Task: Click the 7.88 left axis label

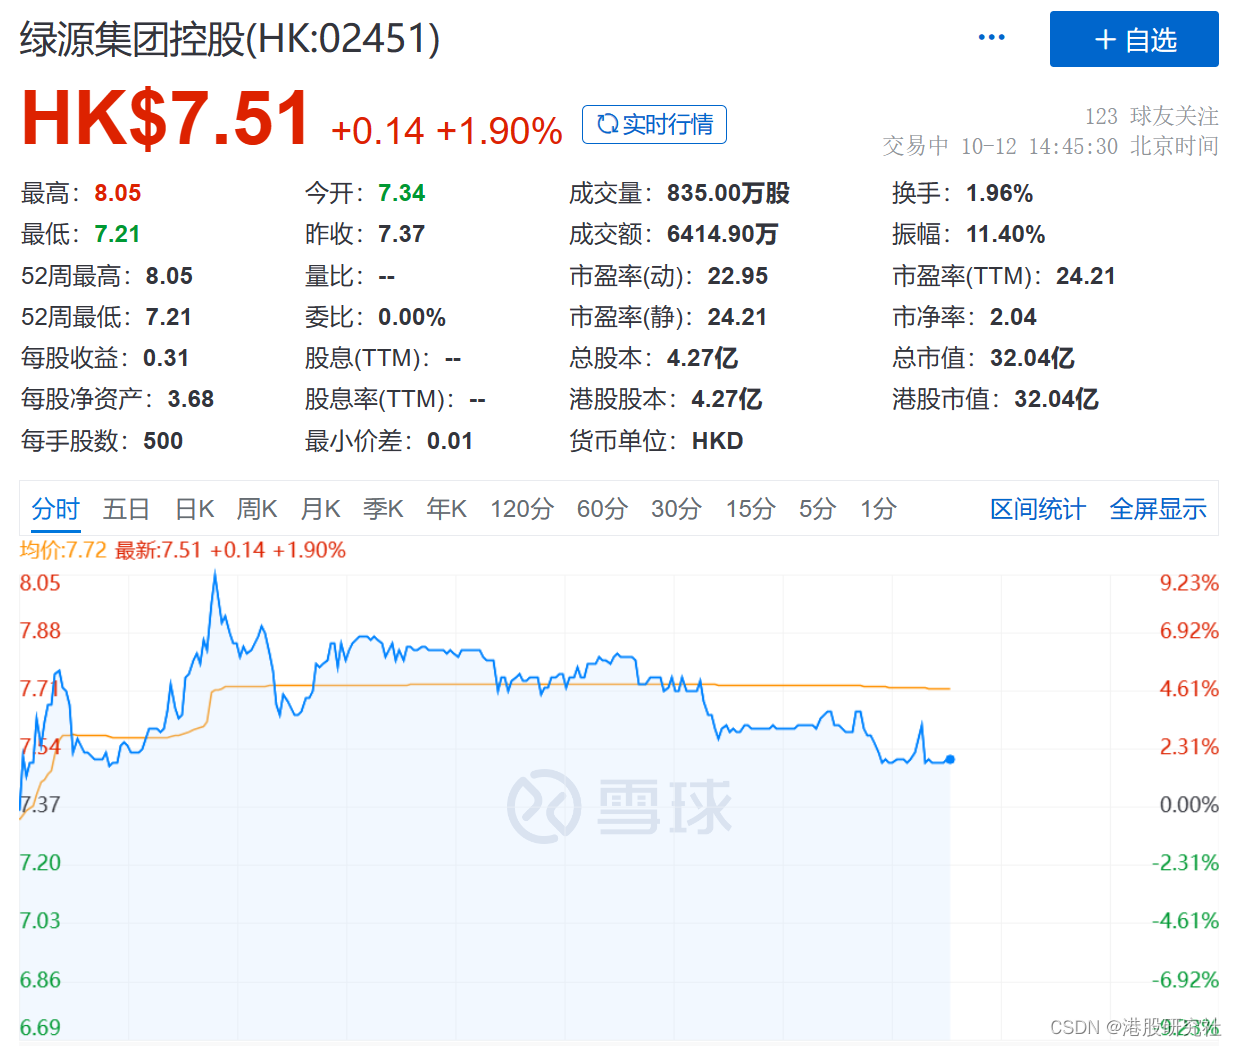Action: [x=40, y=631]
